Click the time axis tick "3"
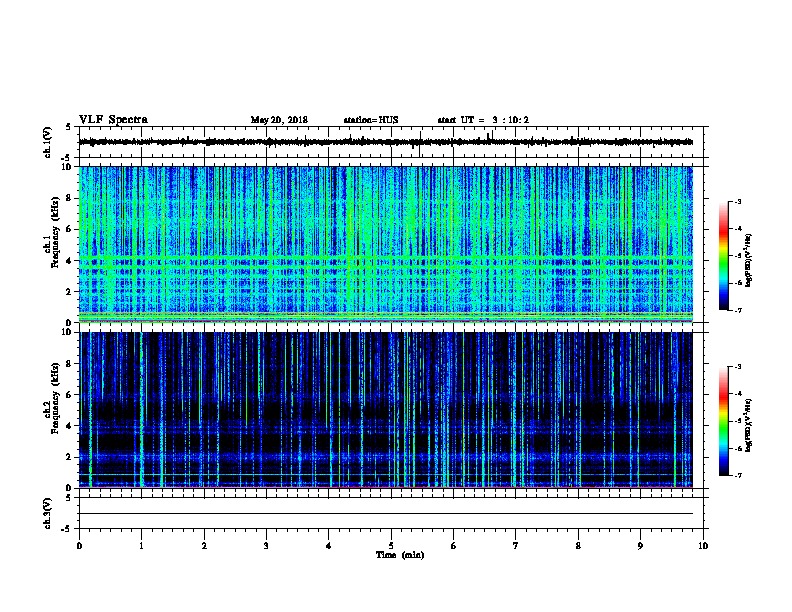This screenshot has height=612, width=792. (x=266, y=545)
